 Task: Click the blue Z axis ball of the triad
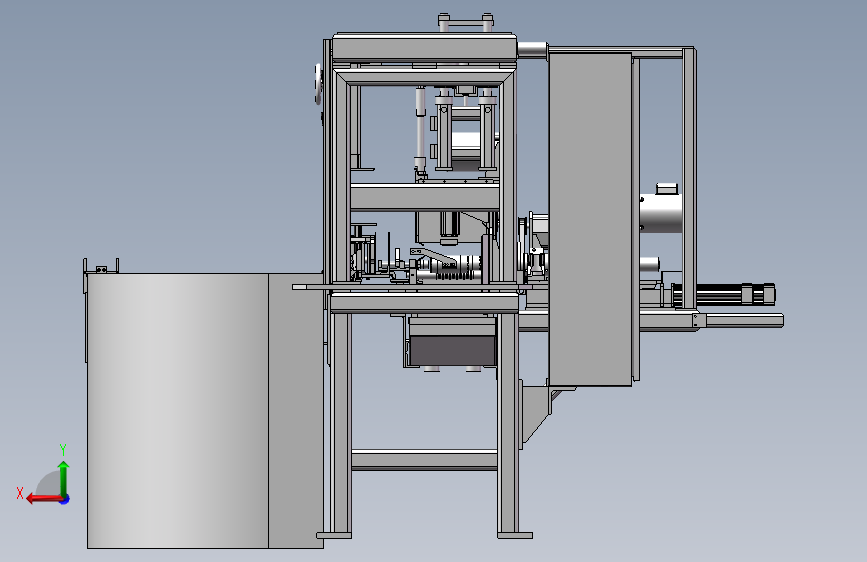pos(65,499)
